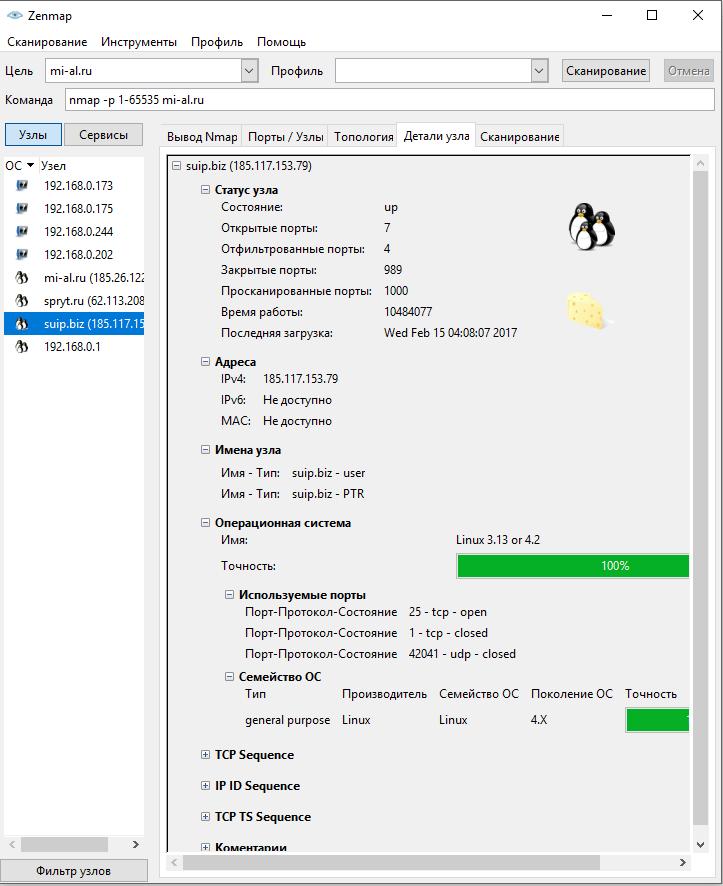Click OS icon next to 192.168.0.173
This screenshot has width=723, height=886.
(x=21, y=186)
